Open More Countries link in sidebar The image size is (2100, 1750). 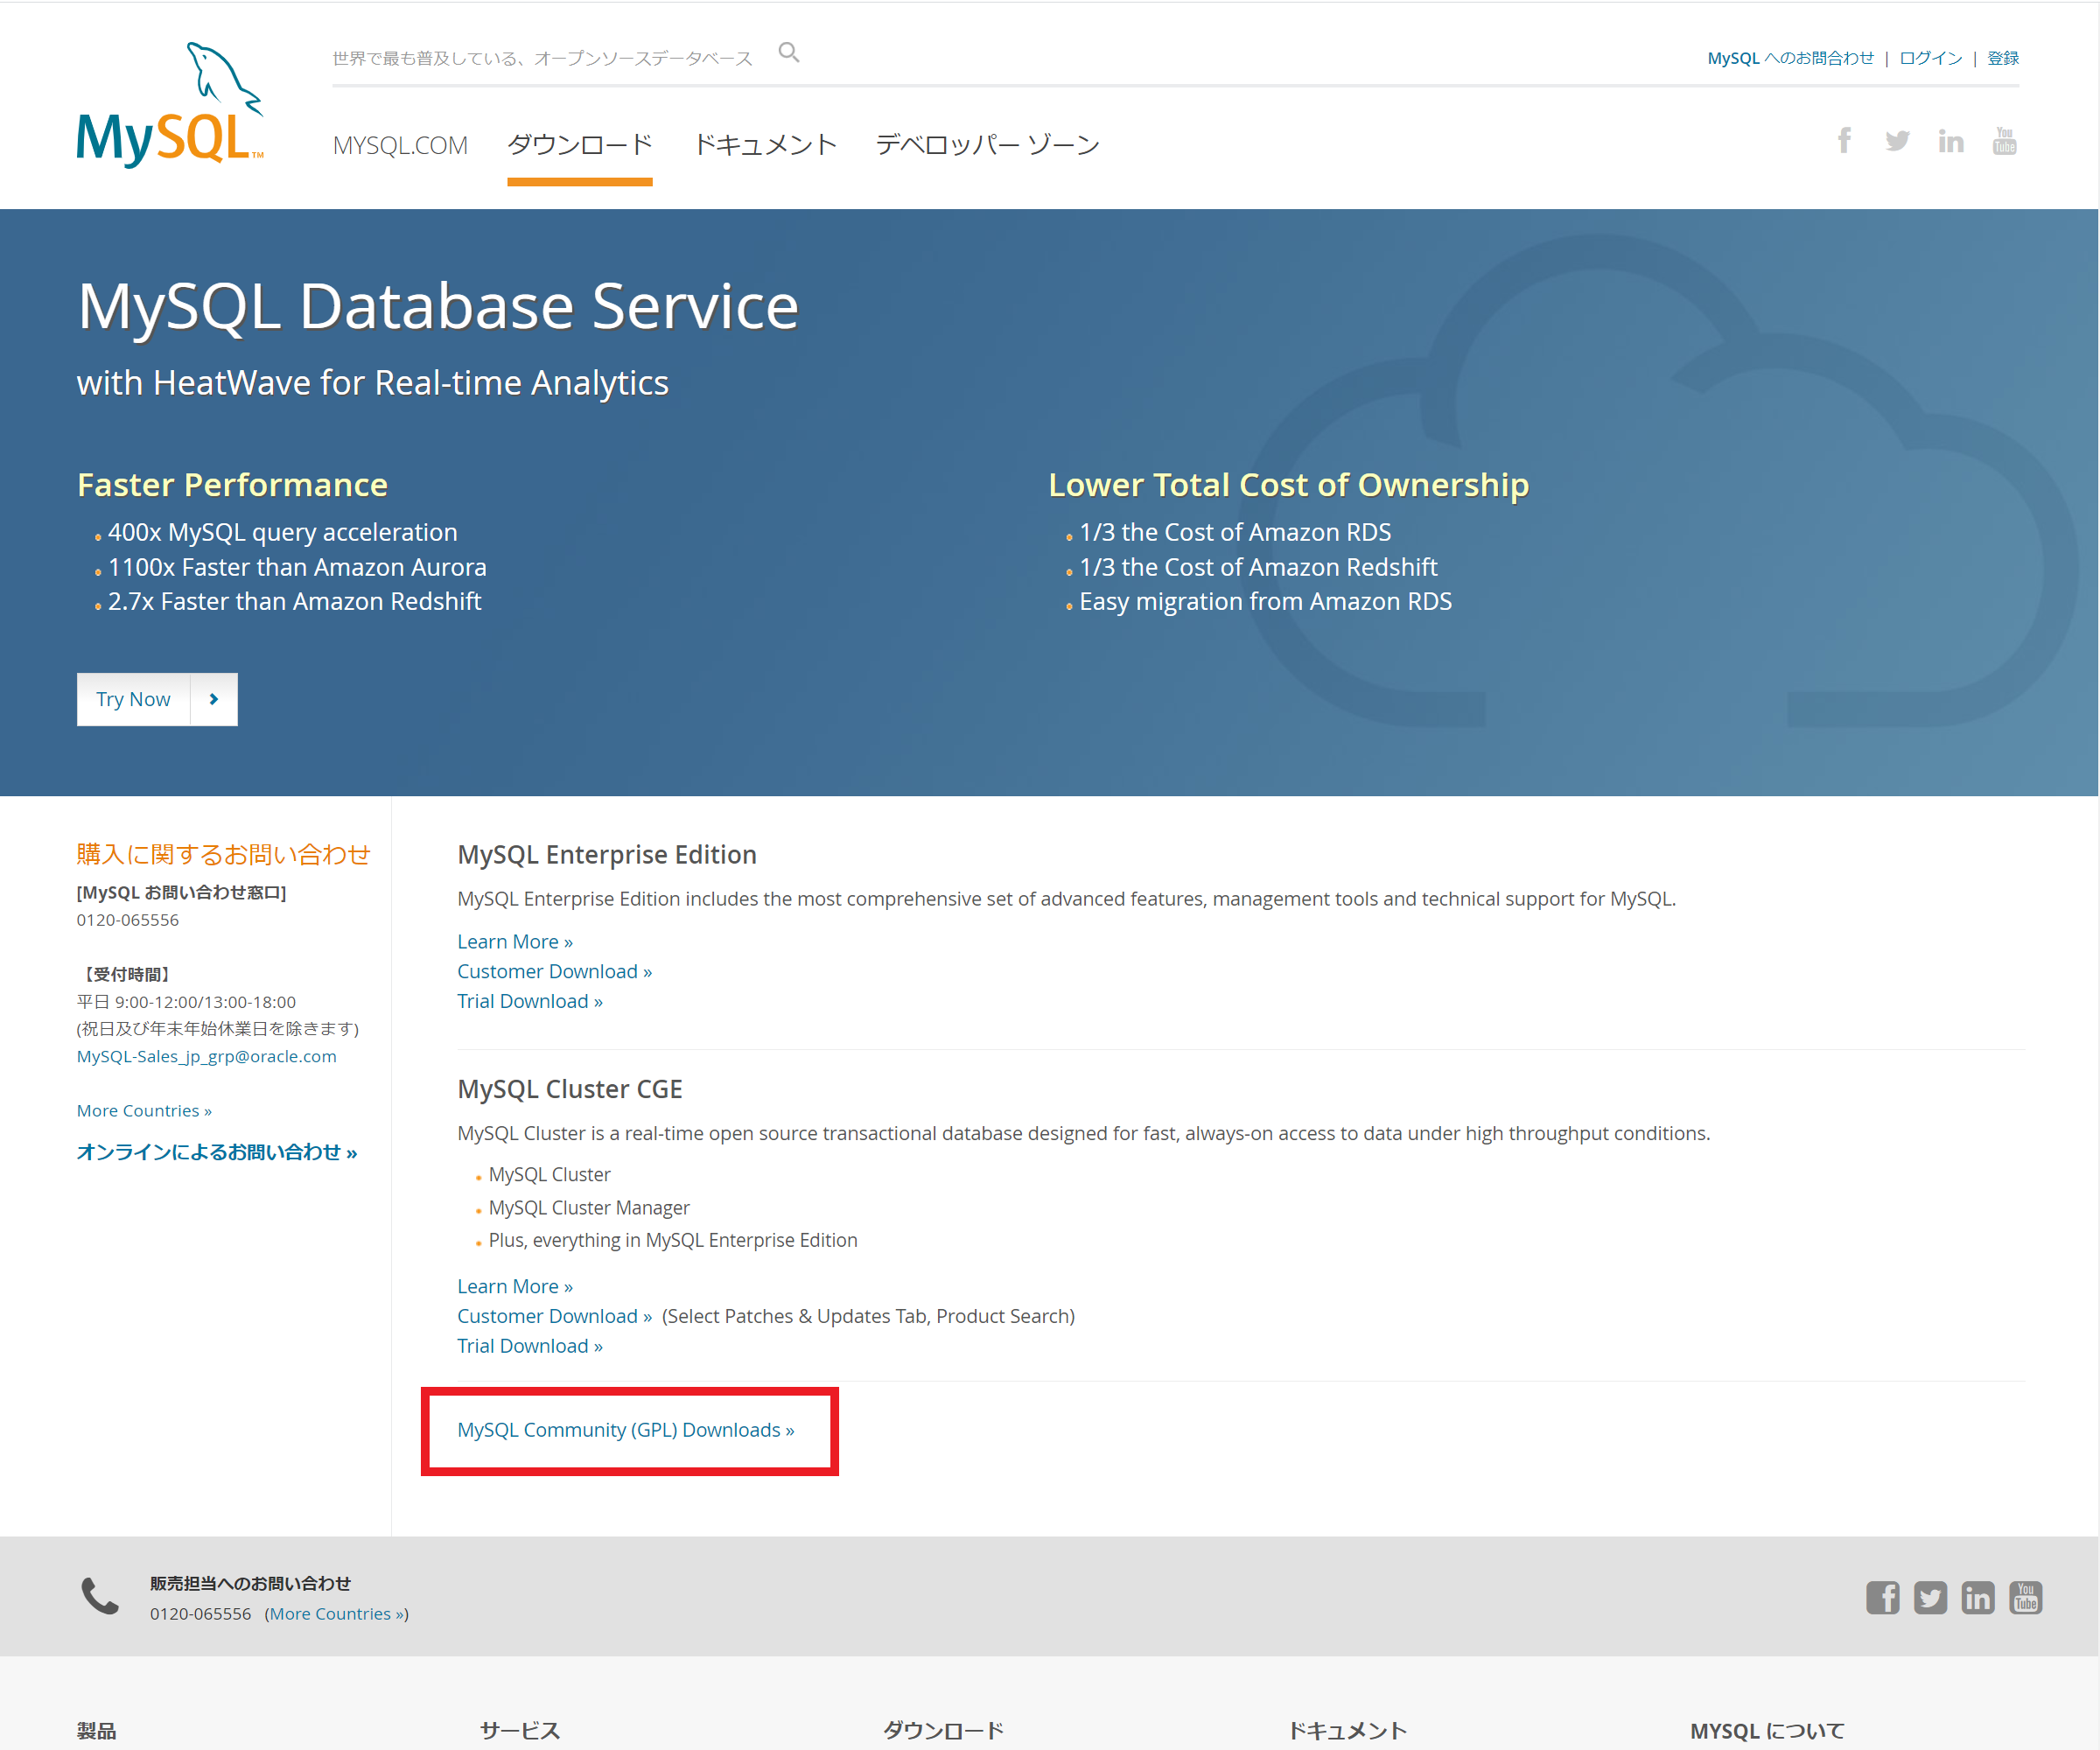point(144,1111)
